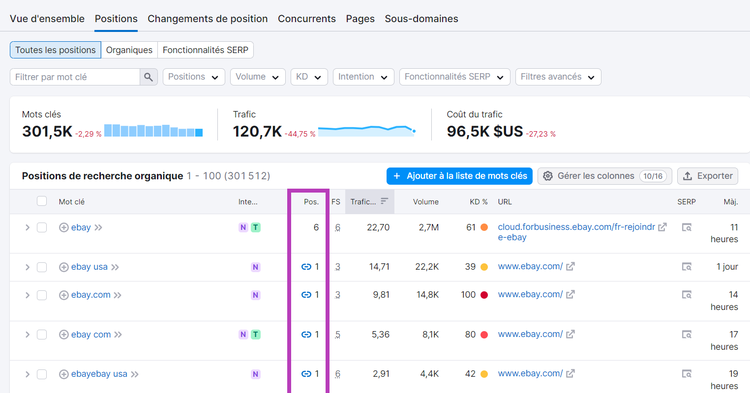Click sitelink chain icon in 'ebay usa' position
This screenshot has height=393, width=750.
click(306, 267)
